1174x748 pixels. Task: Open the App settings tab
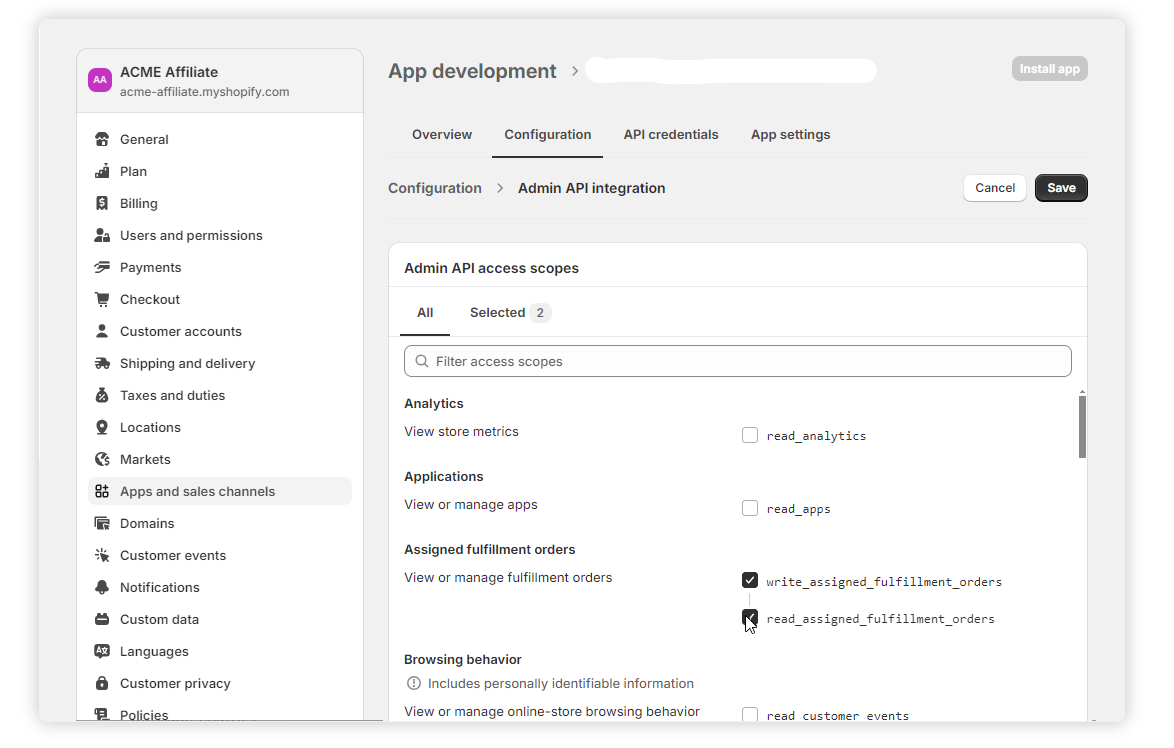tap(790, 135)
